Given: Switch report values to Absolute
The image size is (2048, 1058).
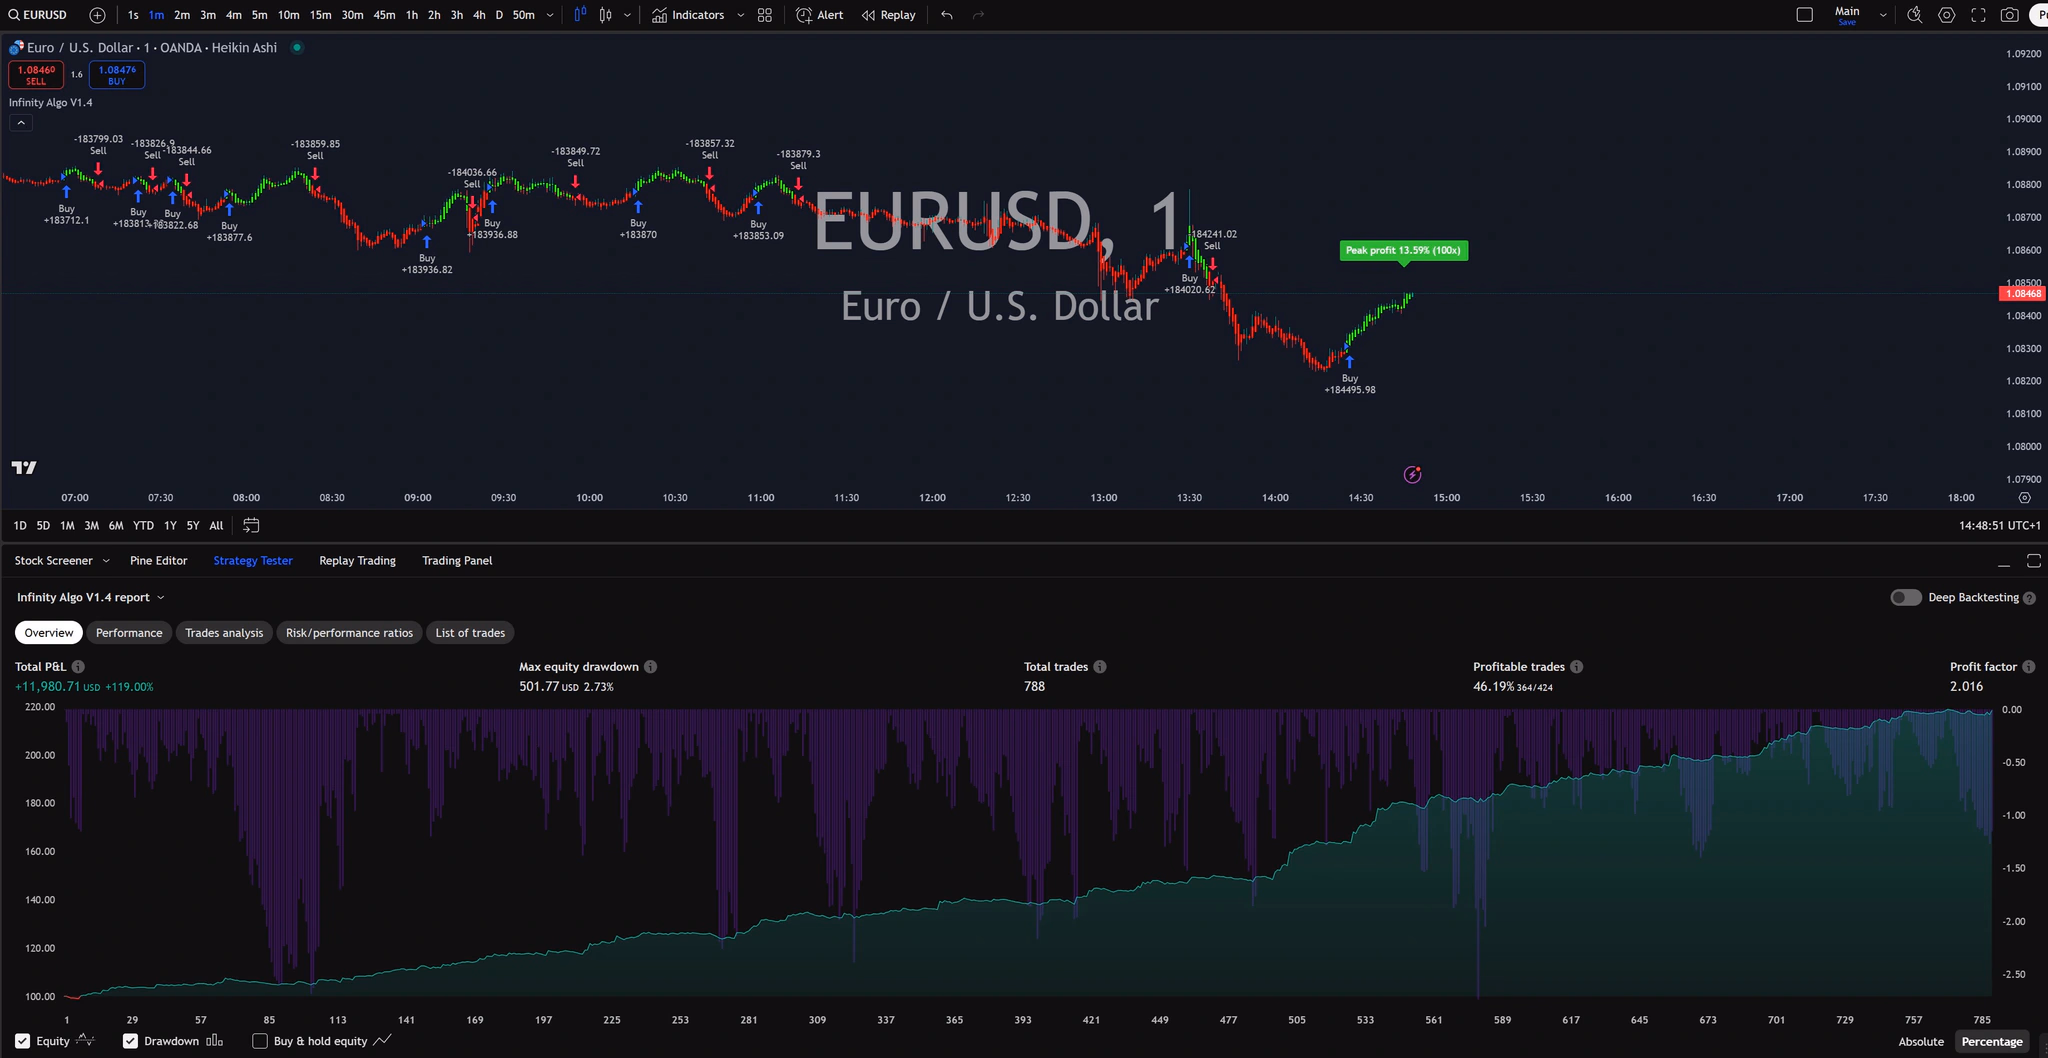Looking at the screenshot, I should [1919, 1041].
